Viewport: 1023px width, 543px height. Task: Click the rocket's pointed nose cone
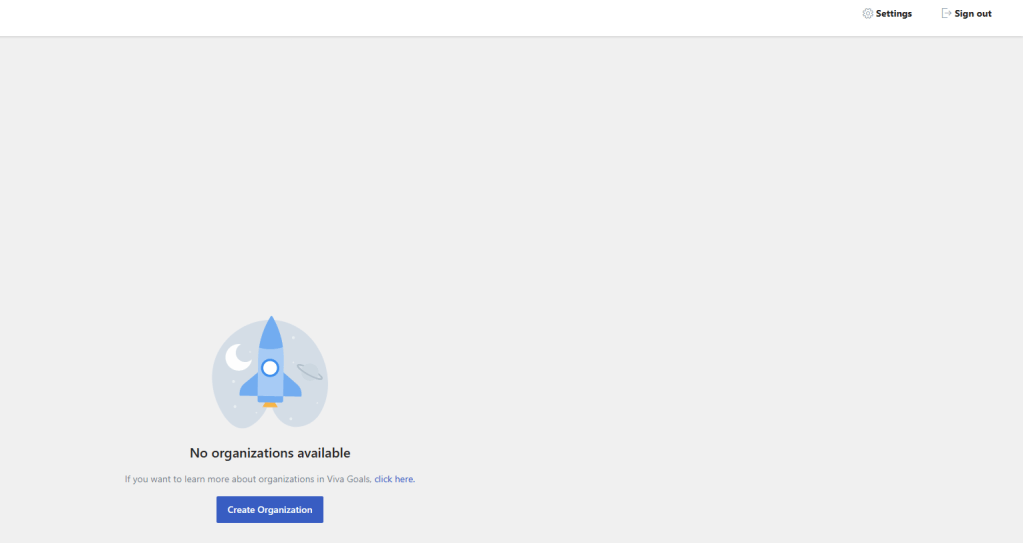click(270, 331)
